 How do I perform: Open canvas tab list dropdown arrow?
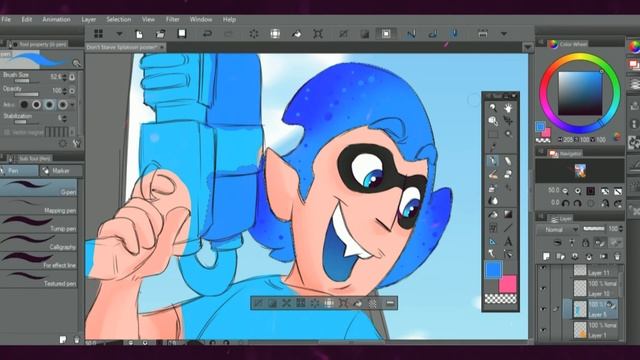(528, 48)
